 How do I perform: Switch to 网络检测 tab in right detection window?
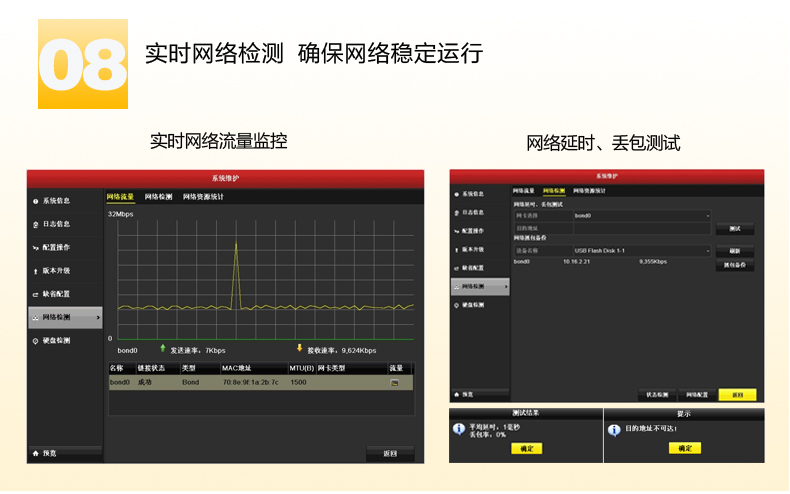pyautogui.click(x=554, y=191)
